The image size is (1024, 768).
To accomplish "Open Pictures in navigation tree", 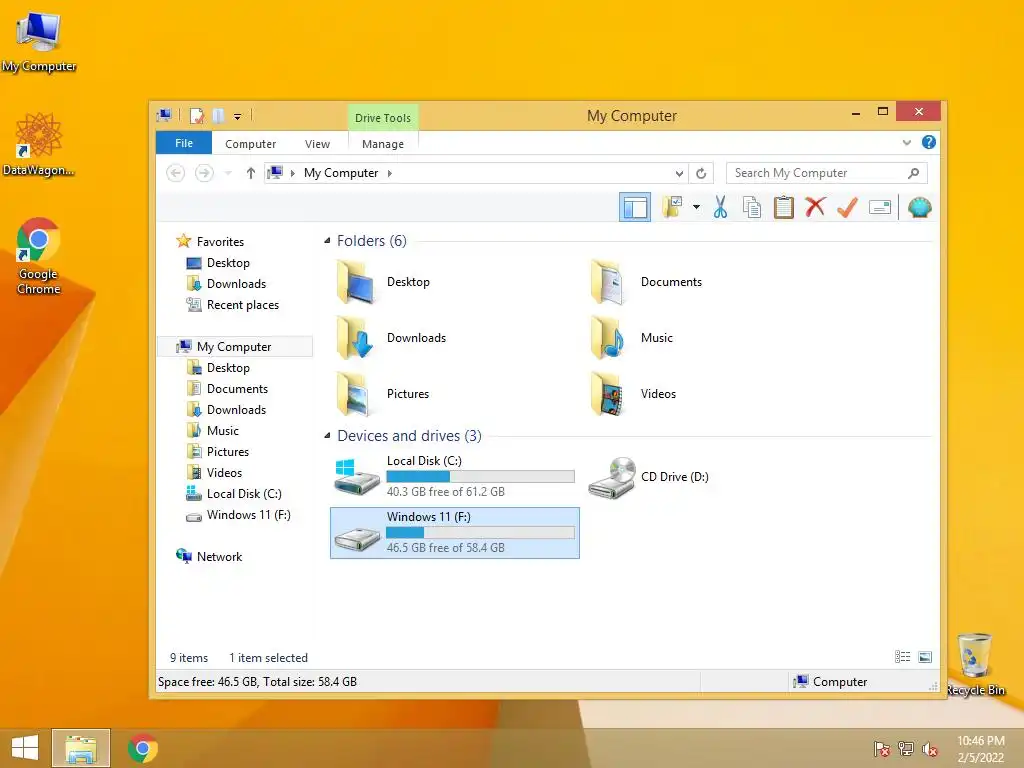I will click(x=227, y=452).
